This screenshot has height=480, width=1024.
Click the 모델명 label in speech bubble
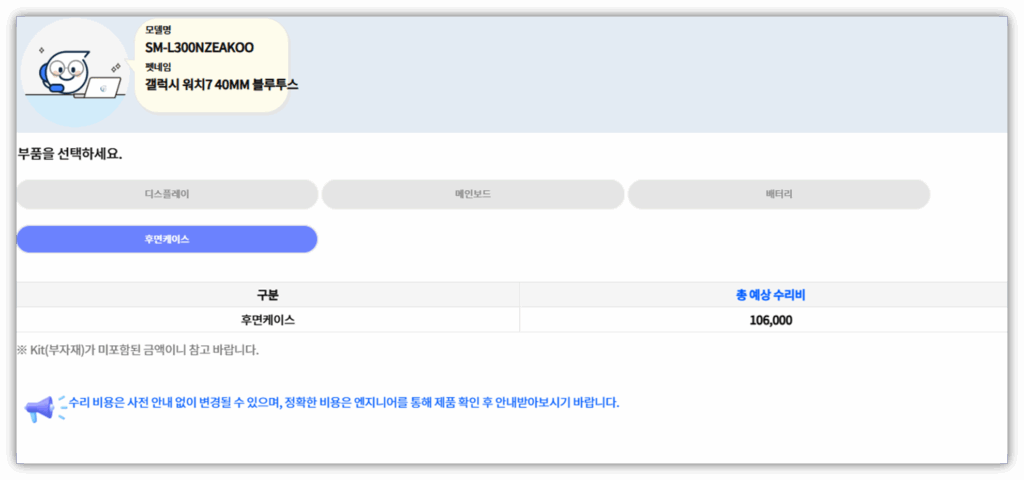(158, 30)
